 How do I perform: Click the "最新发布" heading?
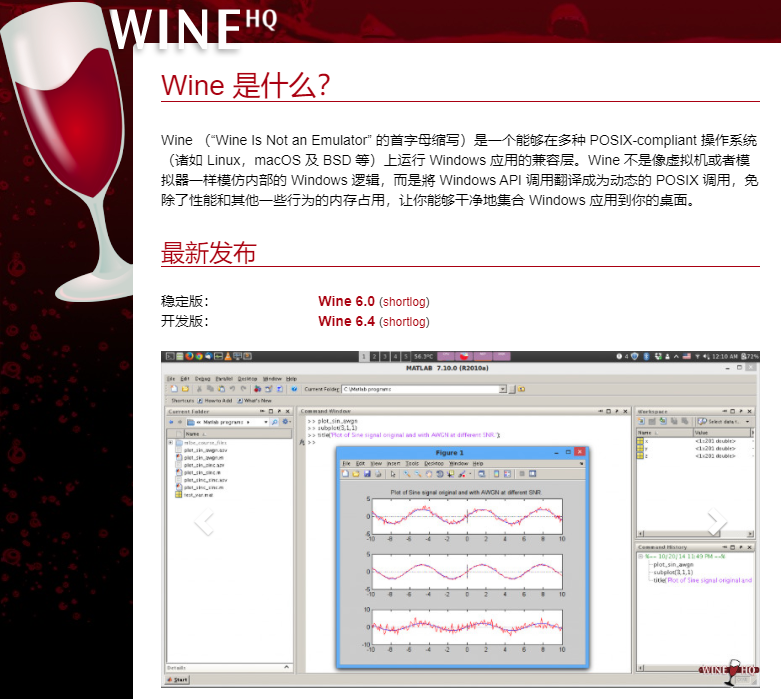[x=209, y=253]
